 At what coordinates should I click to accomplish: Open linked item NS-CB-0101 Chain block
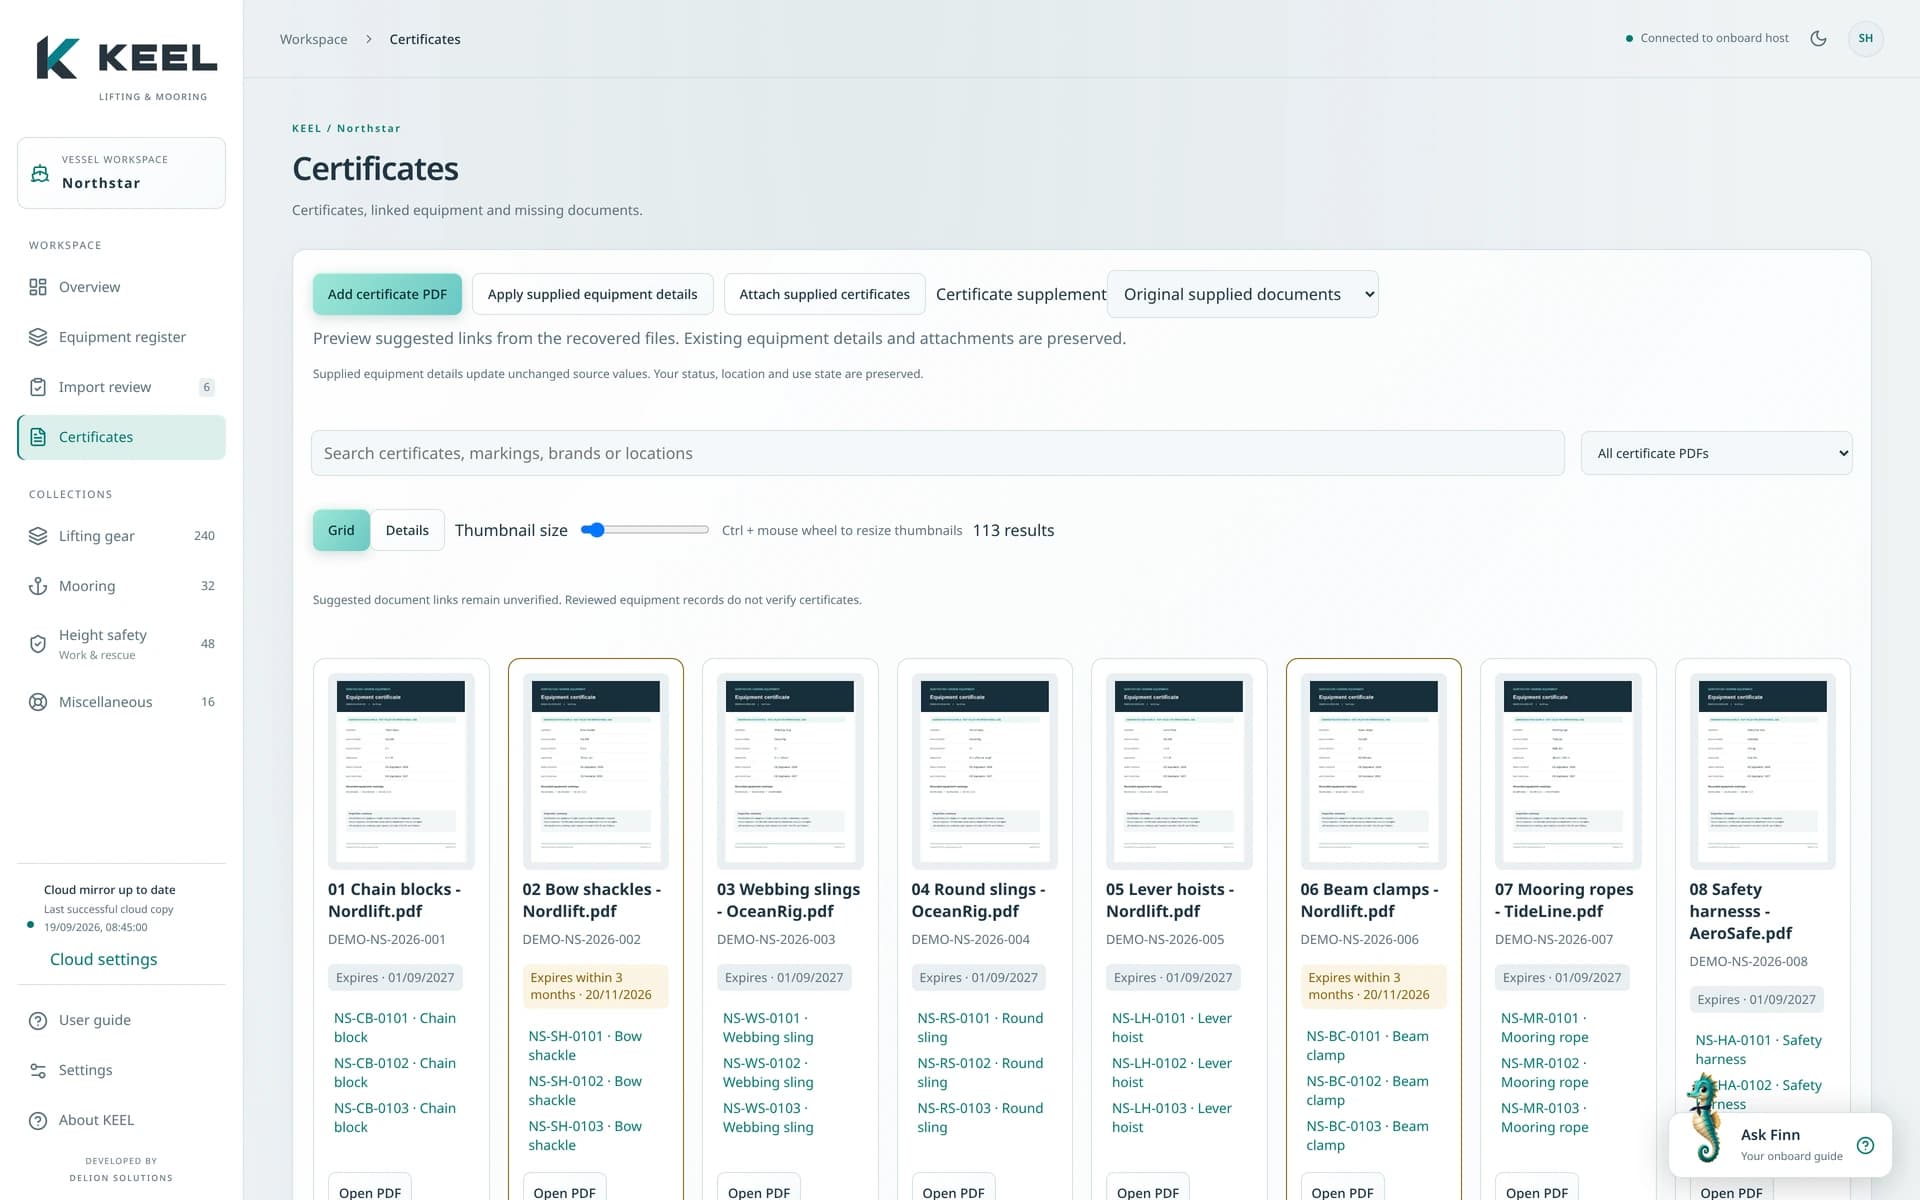[395, 1027]
